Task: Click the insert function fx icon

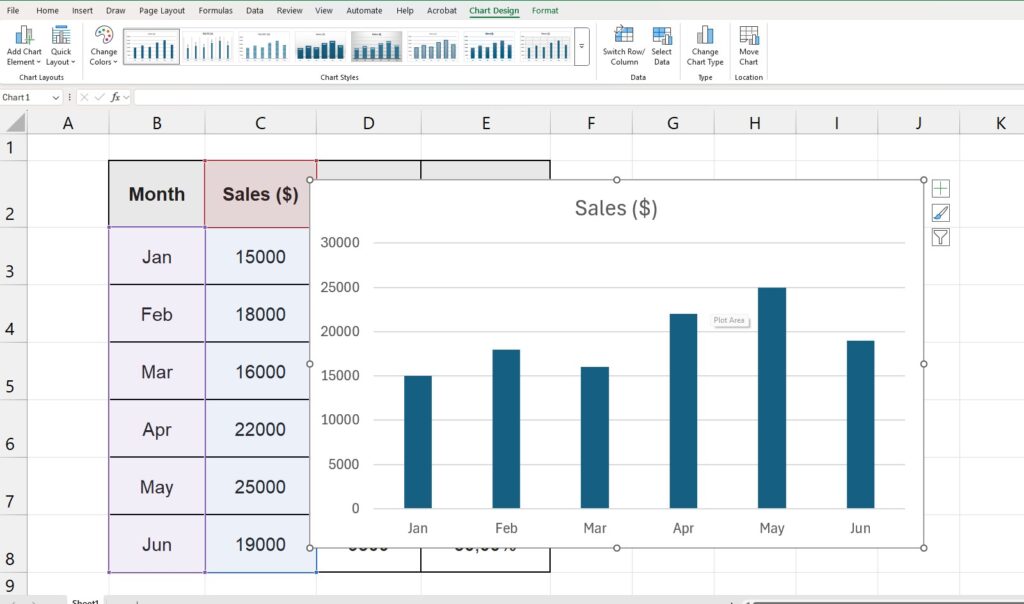Action: coord(116,97)
